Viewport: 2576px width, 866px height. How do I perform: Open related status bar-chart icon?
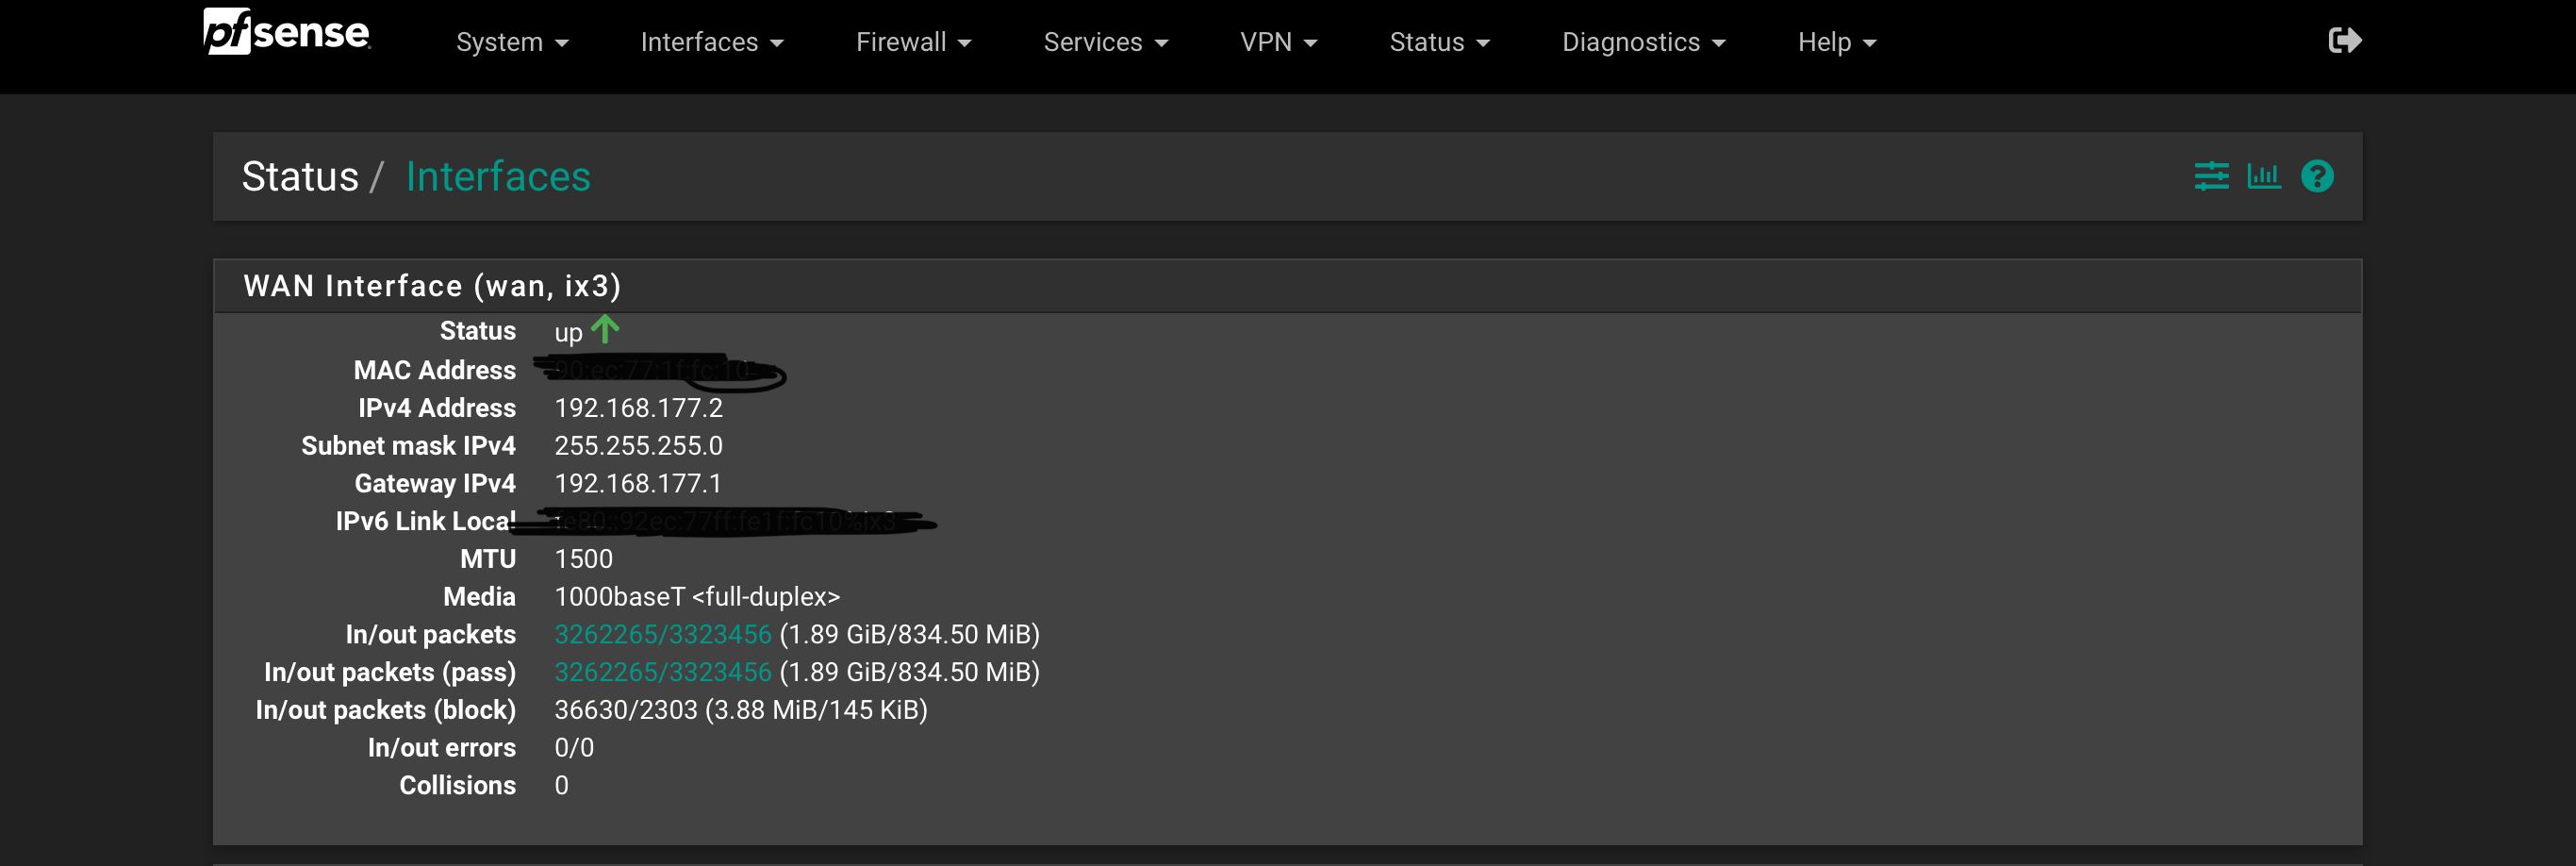pyautogui.click(x=2264, y=176)
